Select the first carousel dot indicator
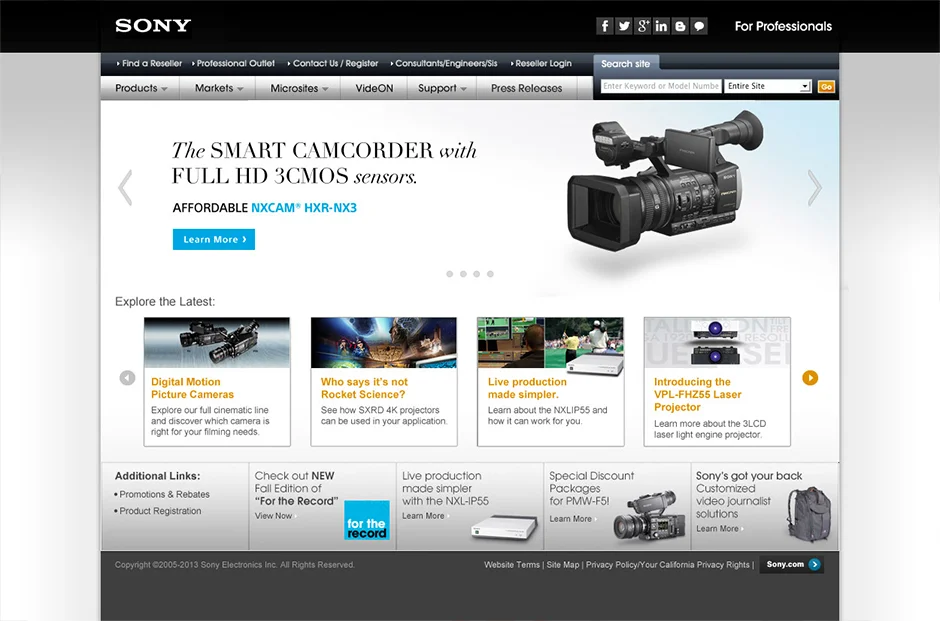 (450, 274)
